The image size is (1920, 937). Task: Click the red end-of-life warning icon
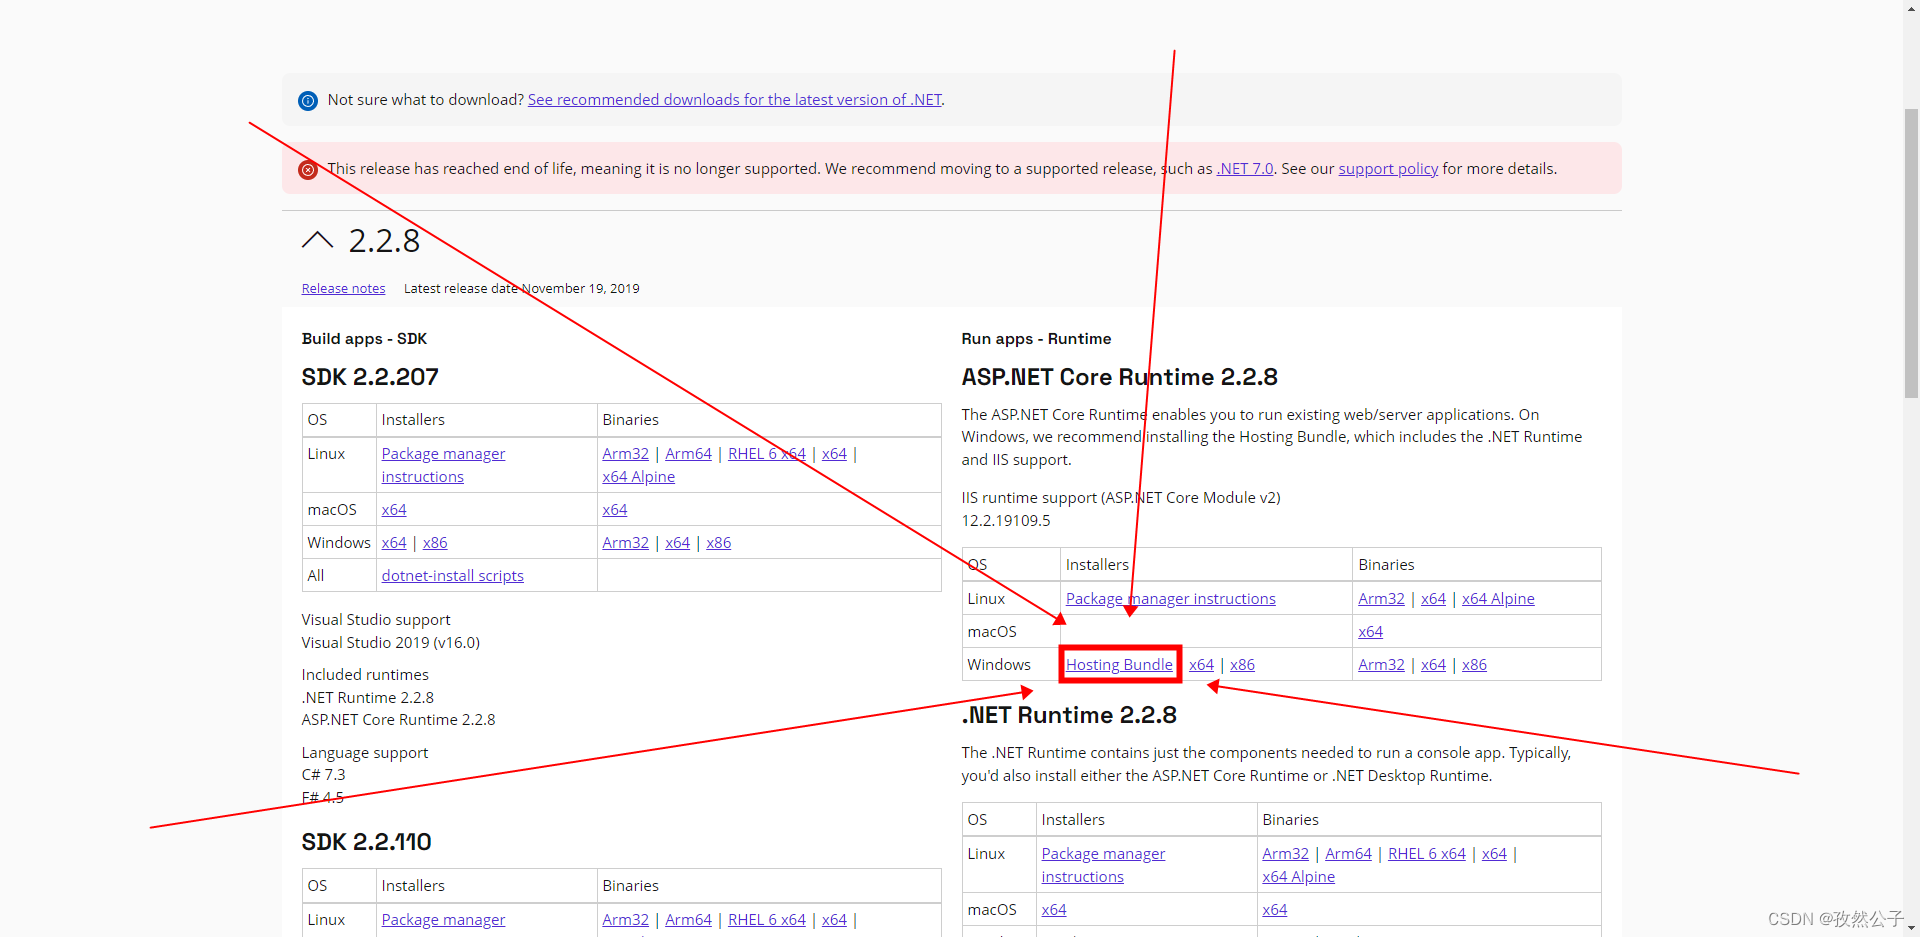(307, 169)
